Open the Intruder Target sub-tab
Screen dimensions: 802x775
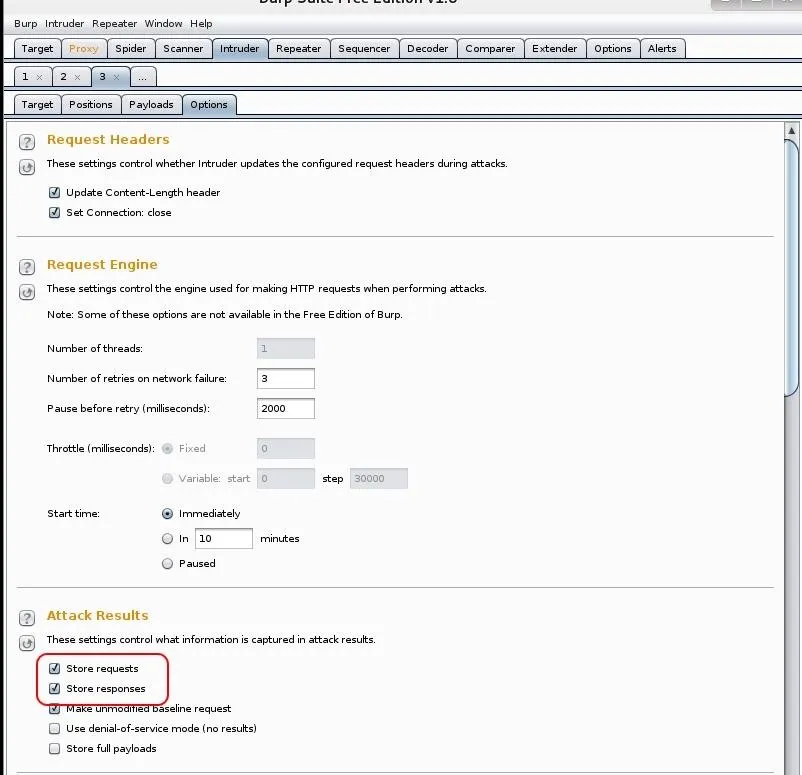37,104
